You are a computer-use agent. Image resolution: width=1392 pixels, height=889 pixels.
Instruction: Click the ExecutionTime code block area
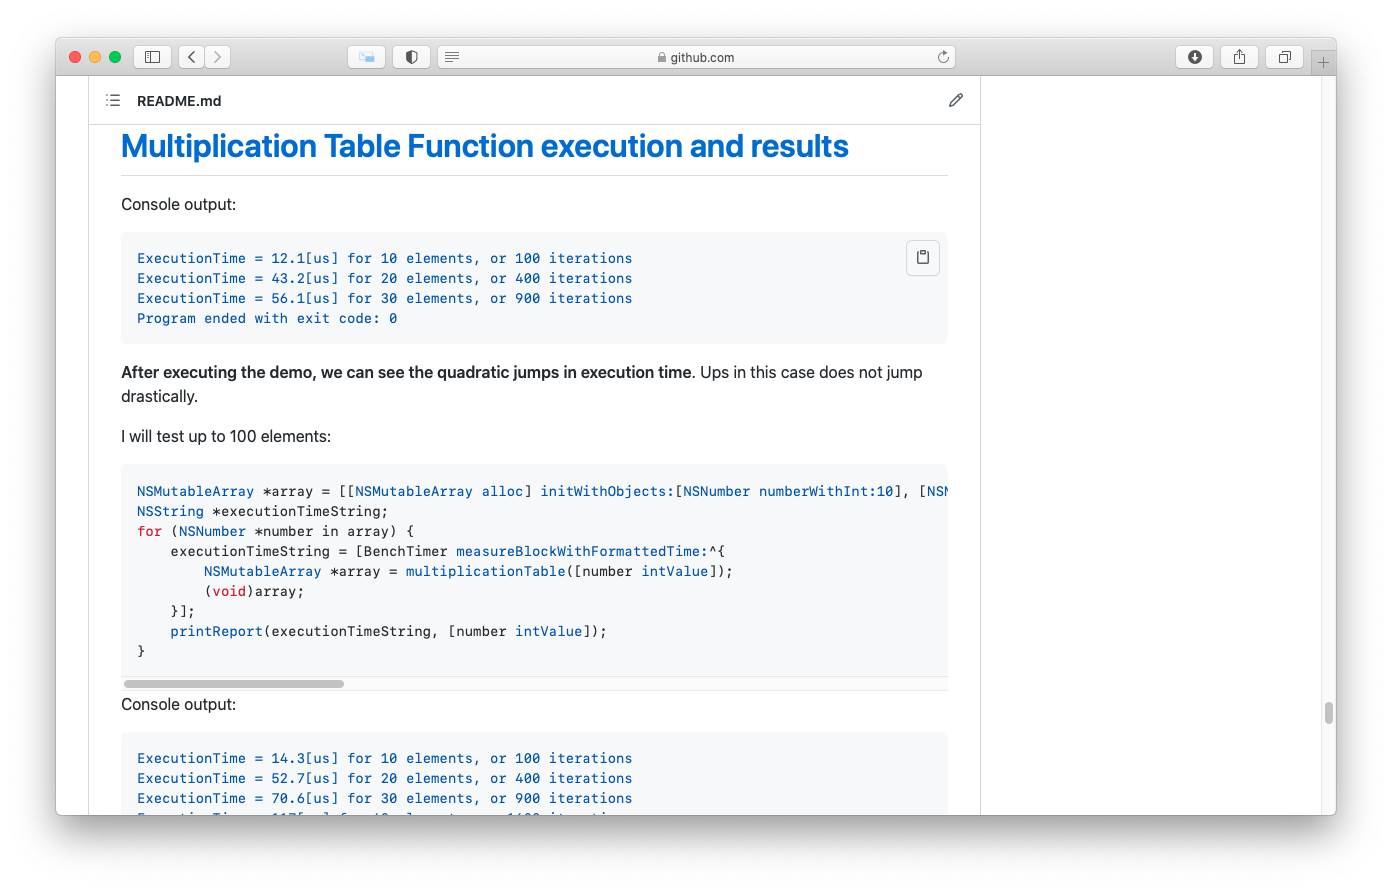click(400, 288)
